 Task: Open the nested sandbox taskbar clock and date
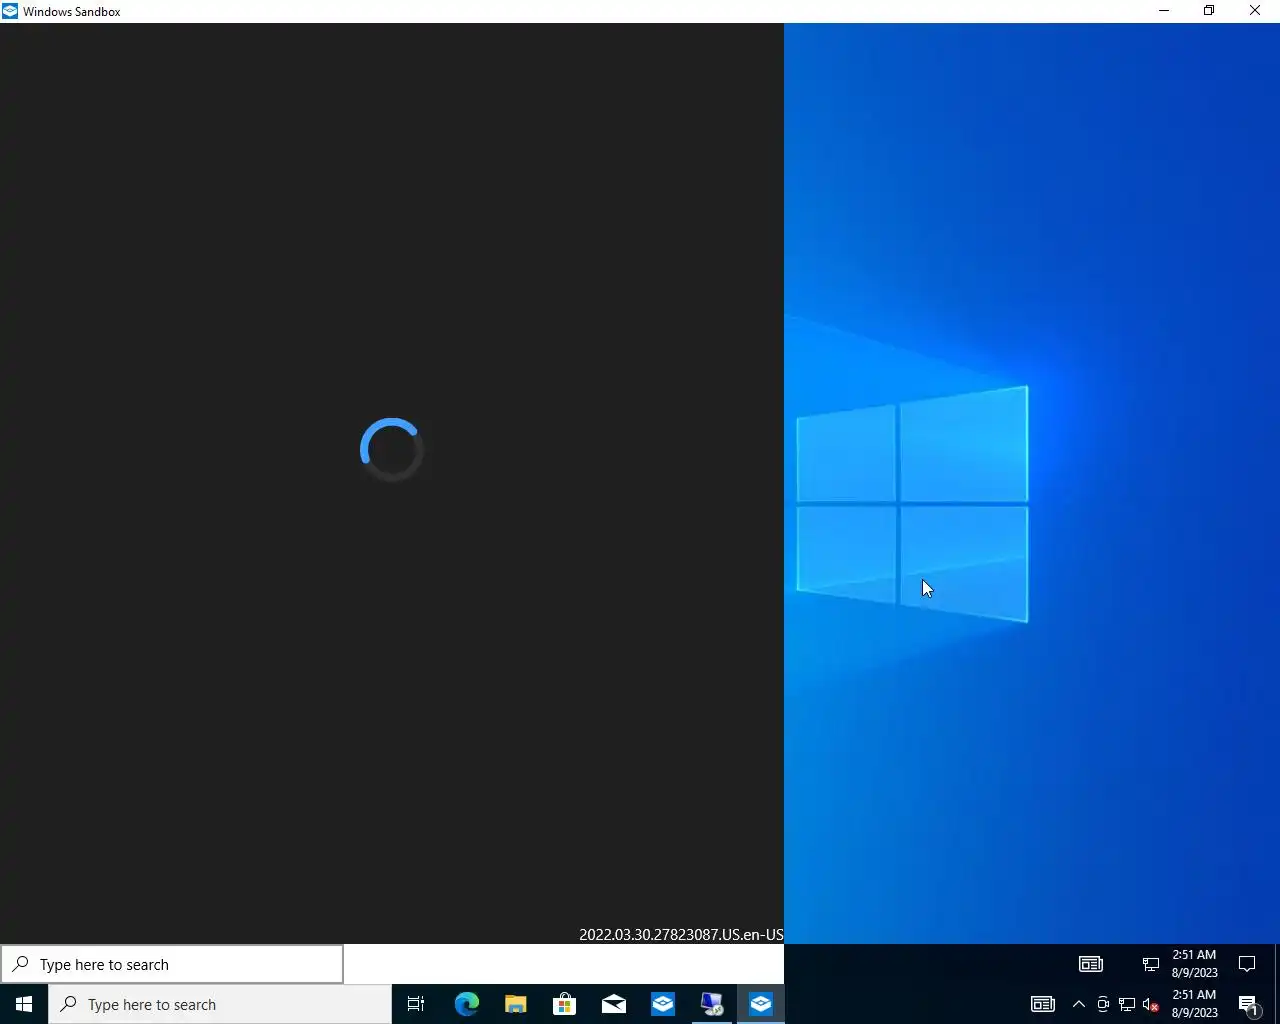click(x=1195, y=964)
